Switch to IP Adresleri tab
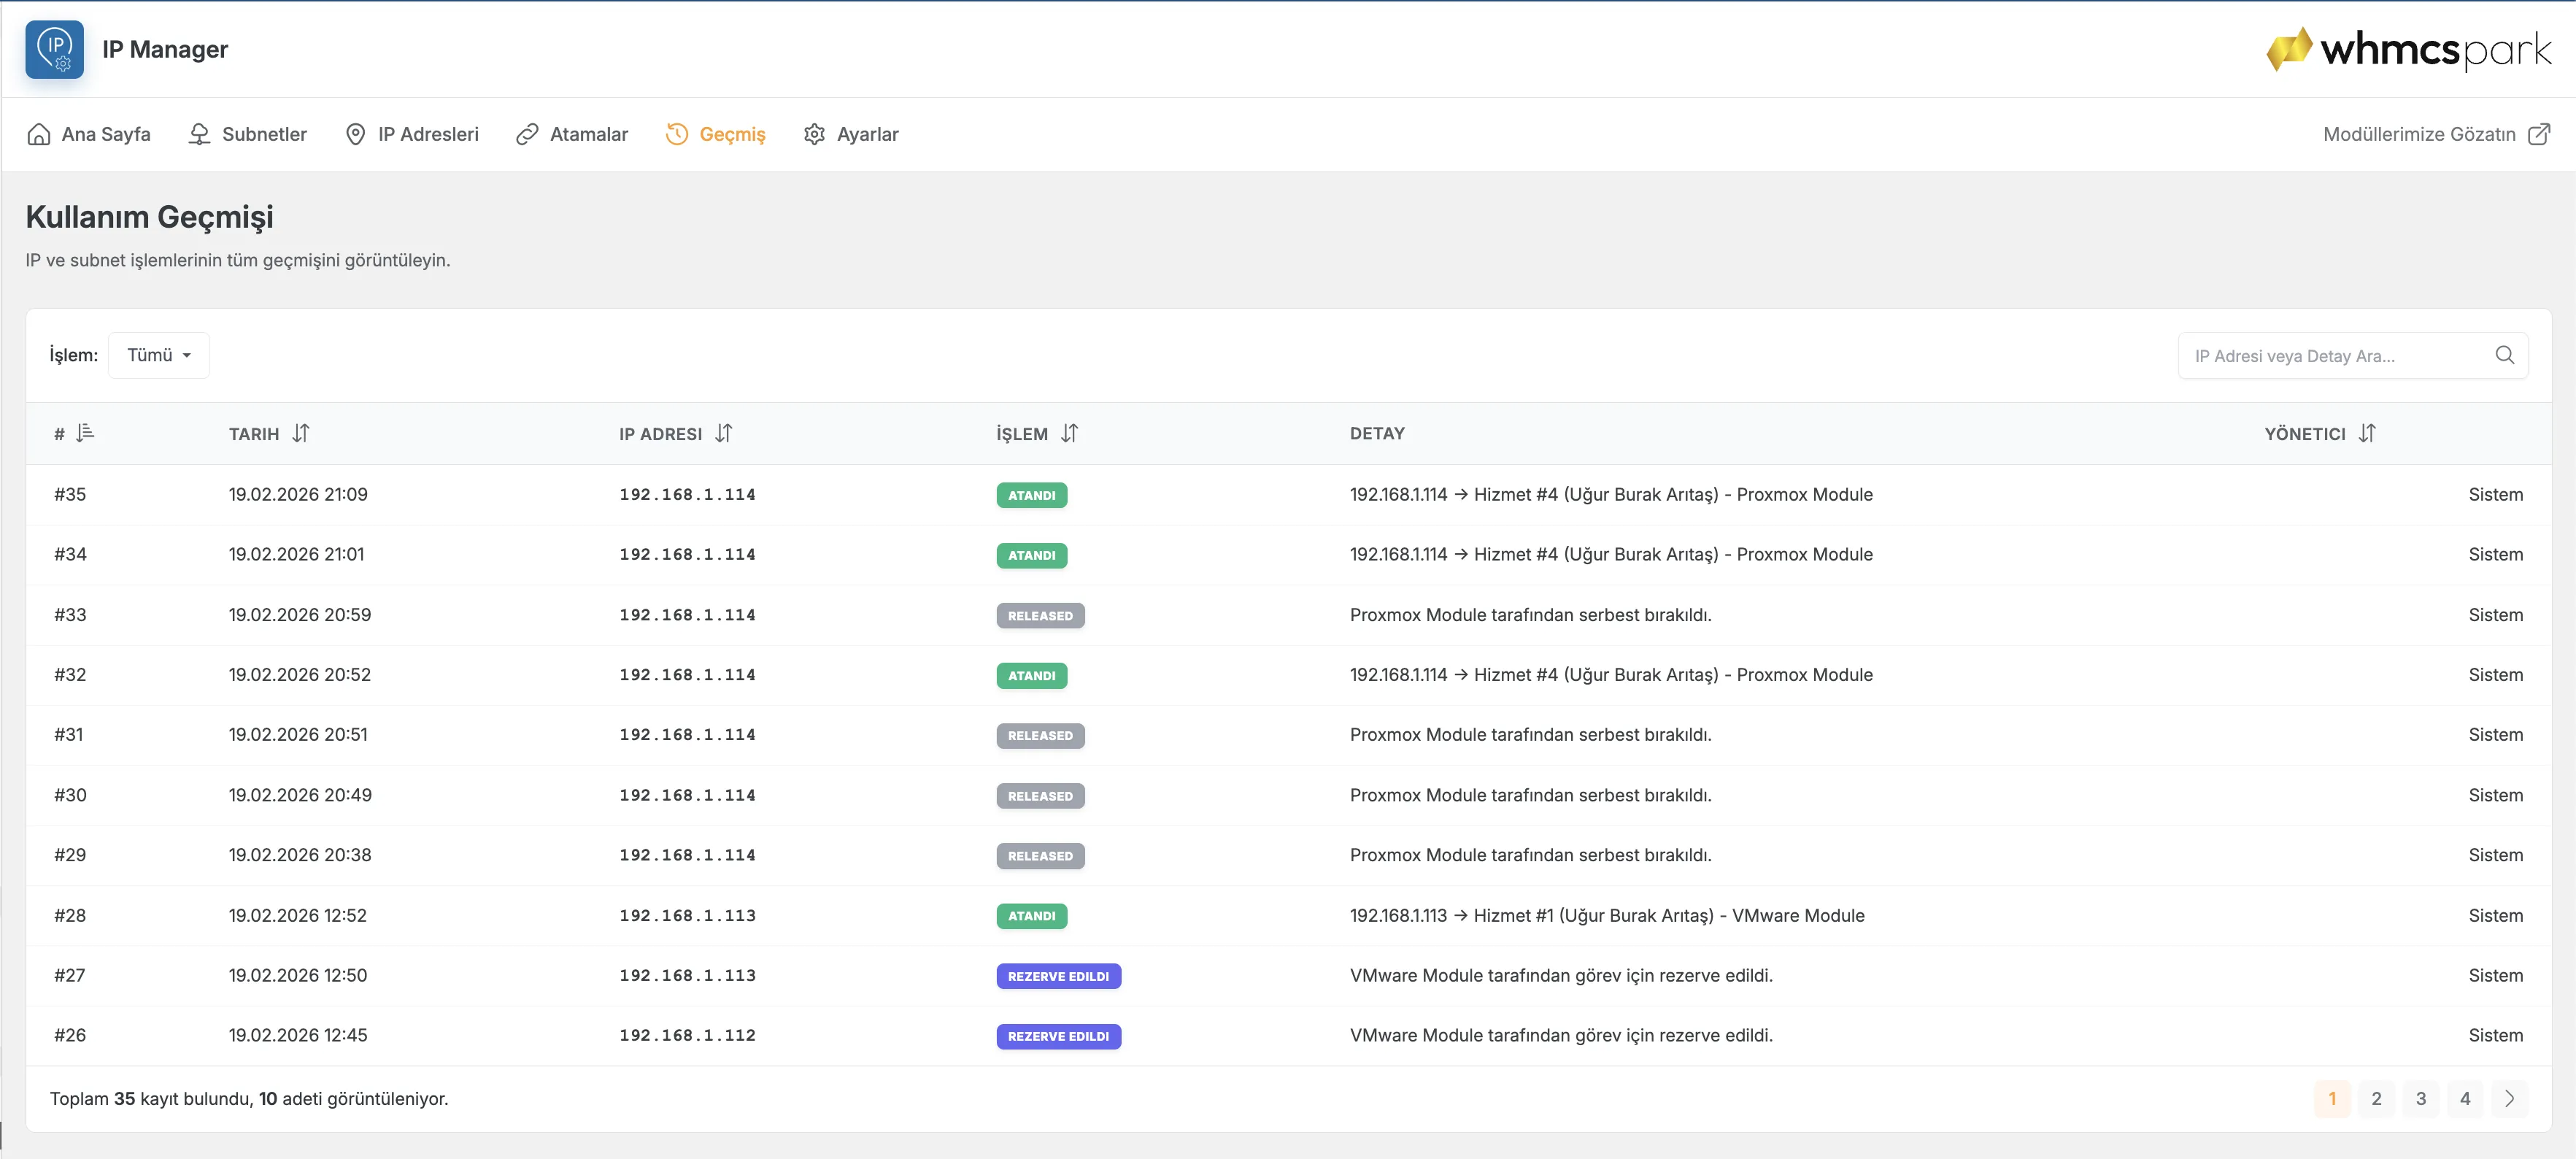Screen dimensions: 2576x1159 (411, 134)
